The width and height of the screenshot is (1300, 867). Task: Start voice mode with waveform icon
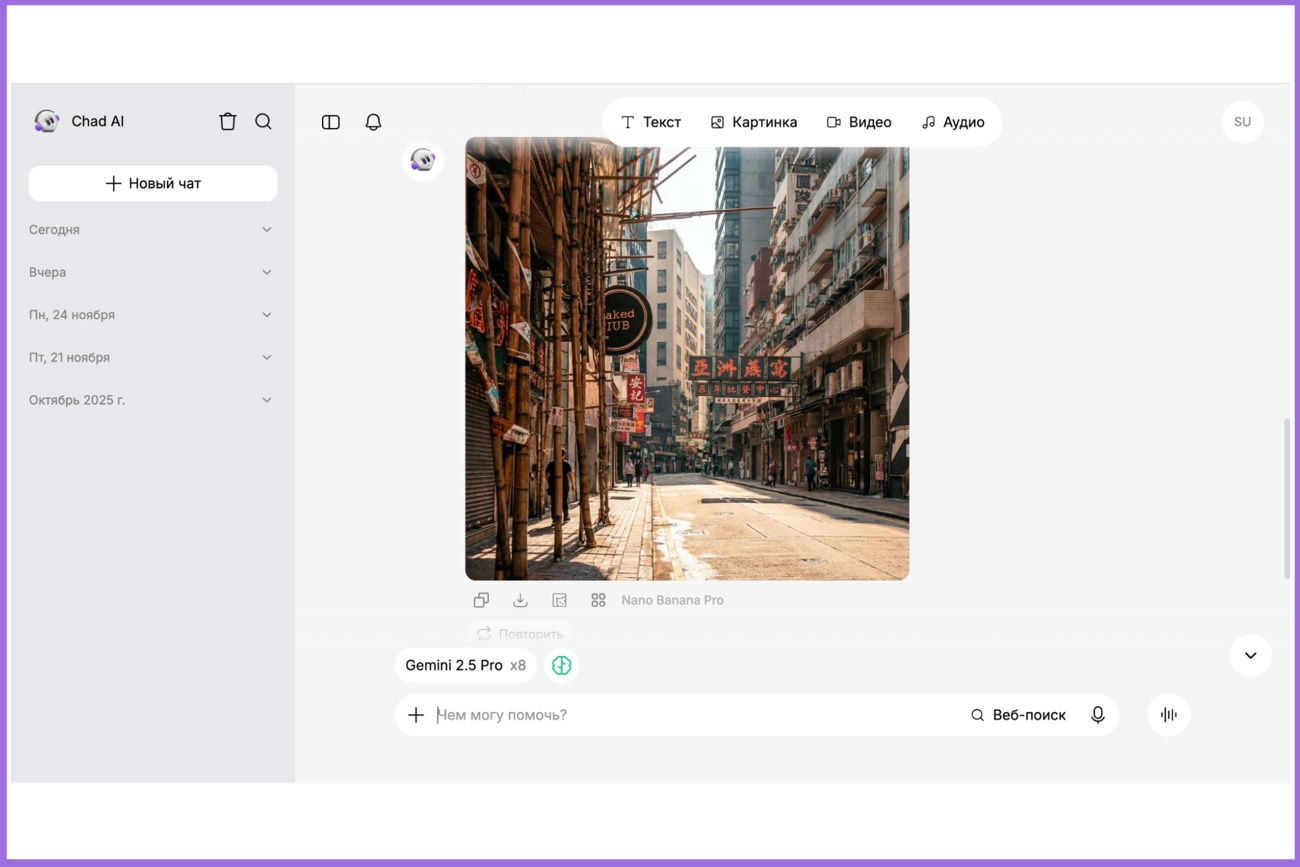coord(1168,715)
